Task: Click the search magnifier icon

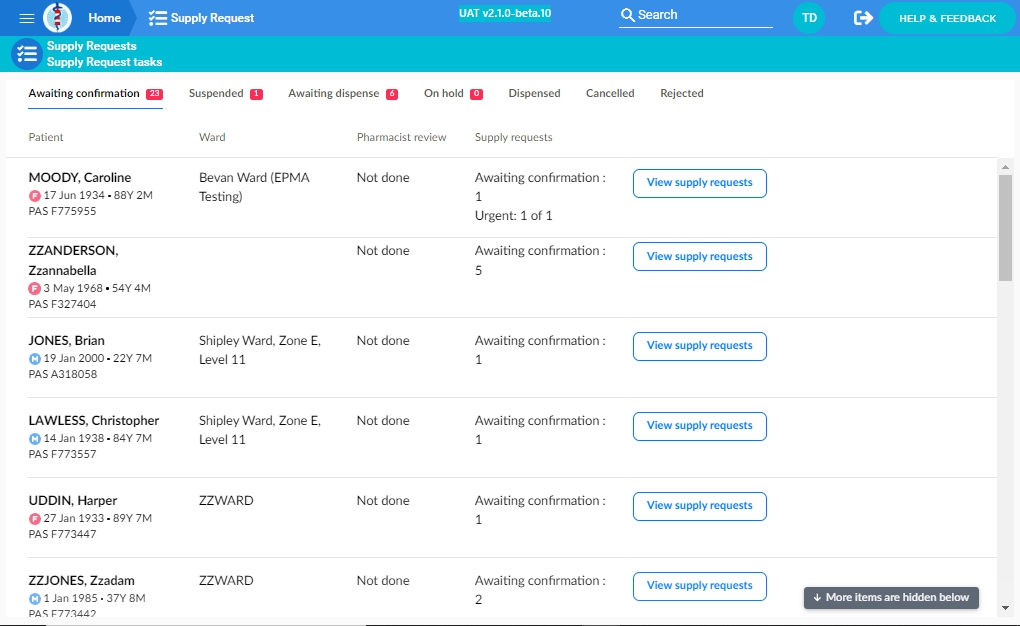Action: [x=627, y=15]
